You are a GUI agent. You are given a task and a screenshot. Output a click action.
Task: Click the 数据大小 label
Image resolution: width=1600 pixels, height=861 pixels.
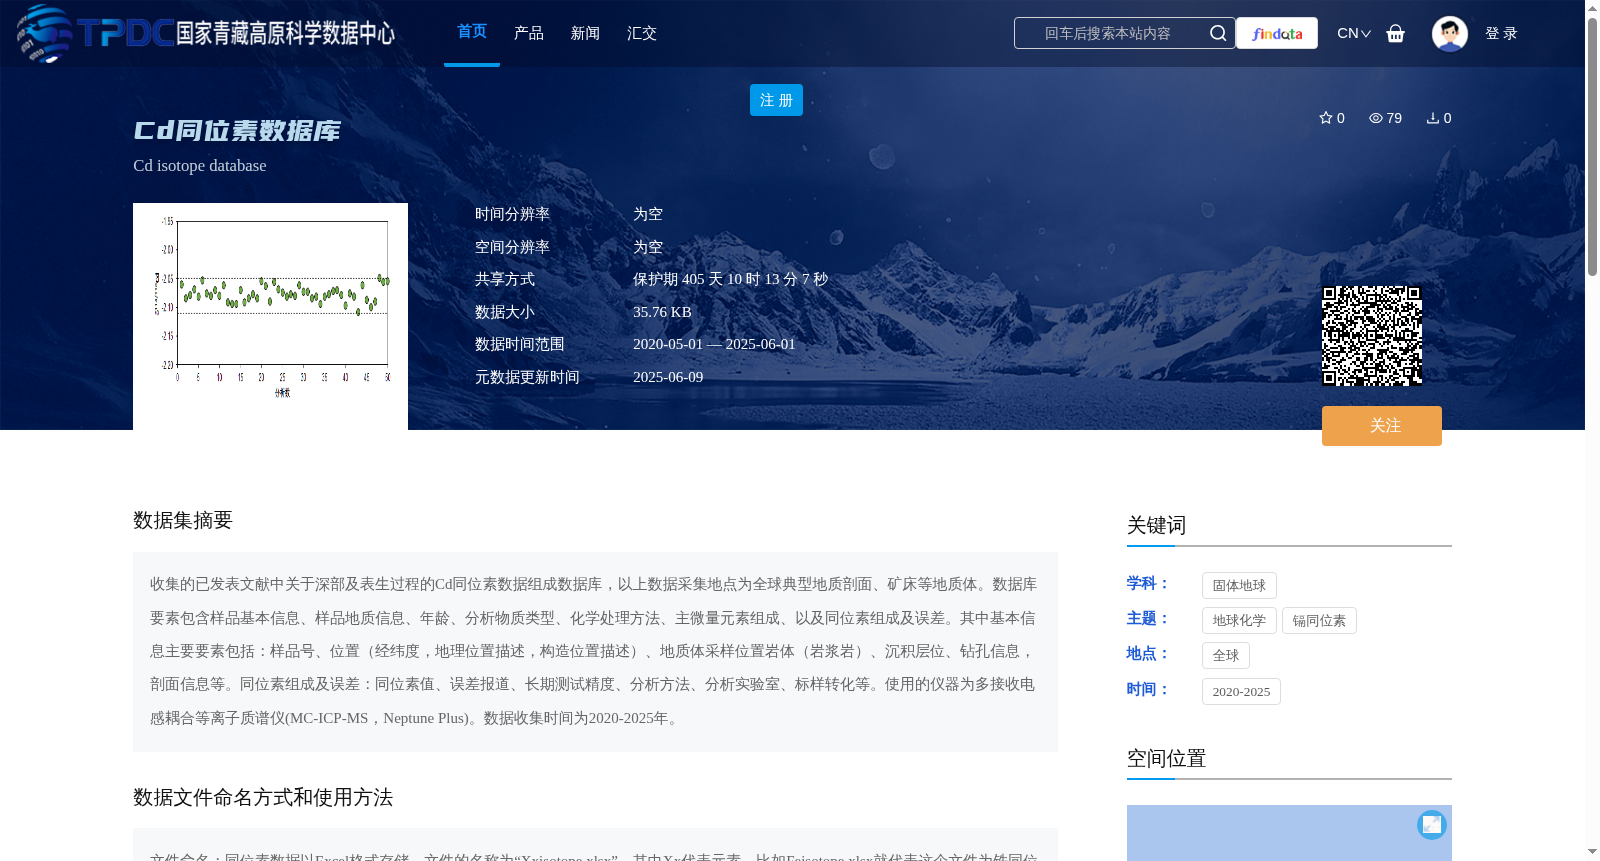click(505, 312)
